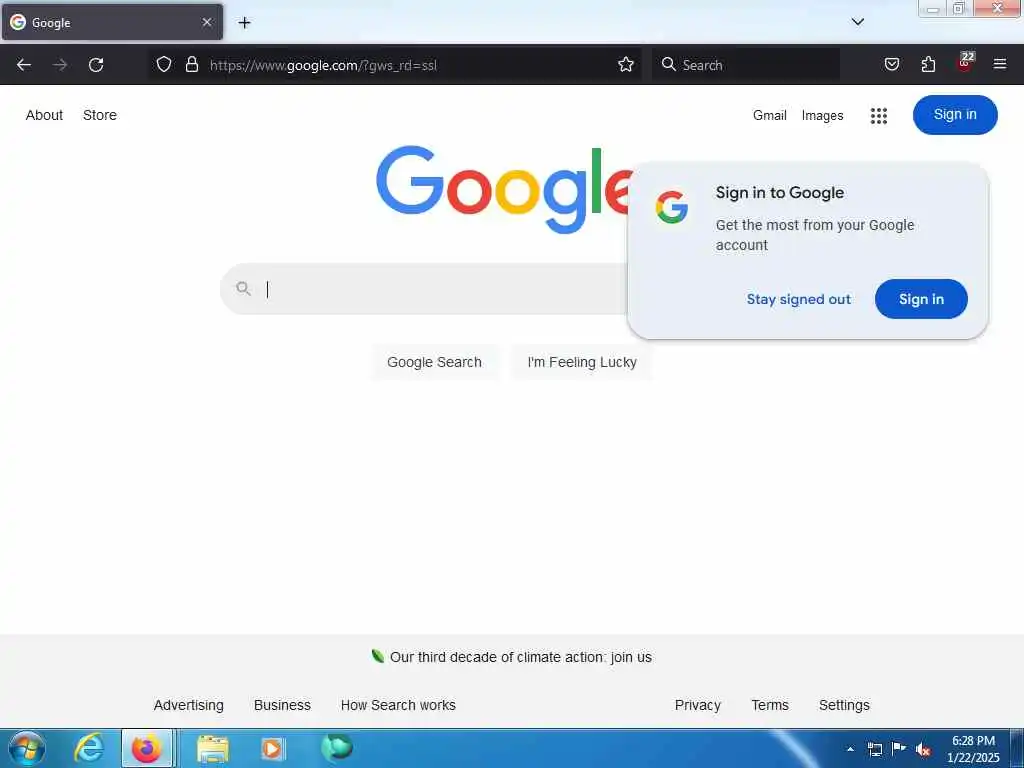
Task: Bookmark this page with the star icon
Action: pos(626,64)
